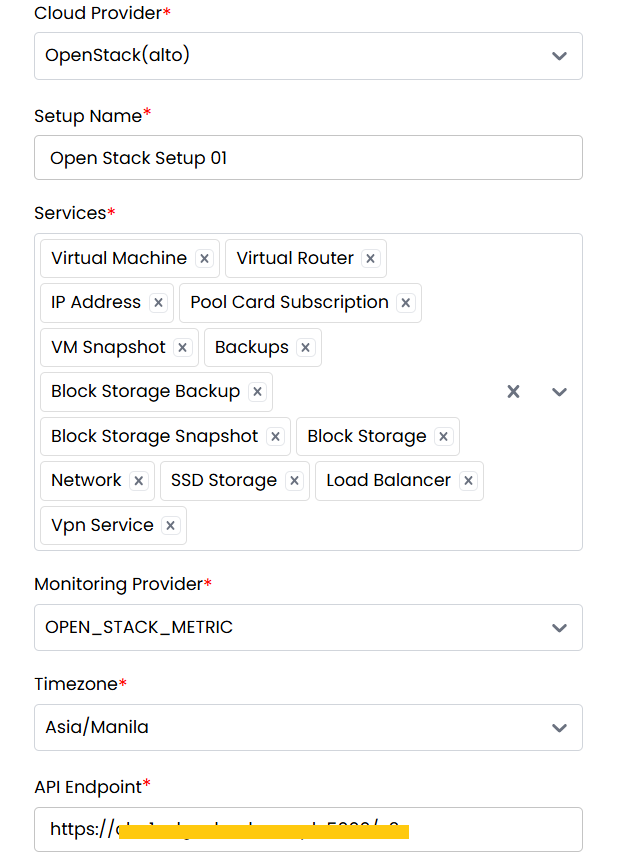Image resolution: width=621 pixels, height=865 pixels.
Task: Remove the Virtual Machine service chip
Action: (x=204, y=258)
